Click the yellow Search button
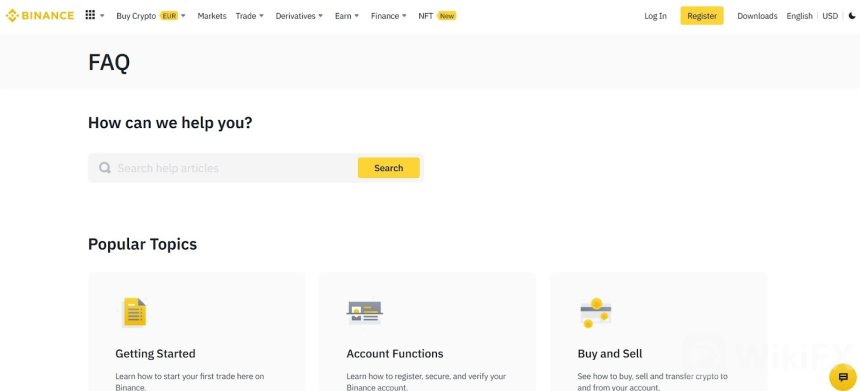860x391 pixels. coord(389,168)
